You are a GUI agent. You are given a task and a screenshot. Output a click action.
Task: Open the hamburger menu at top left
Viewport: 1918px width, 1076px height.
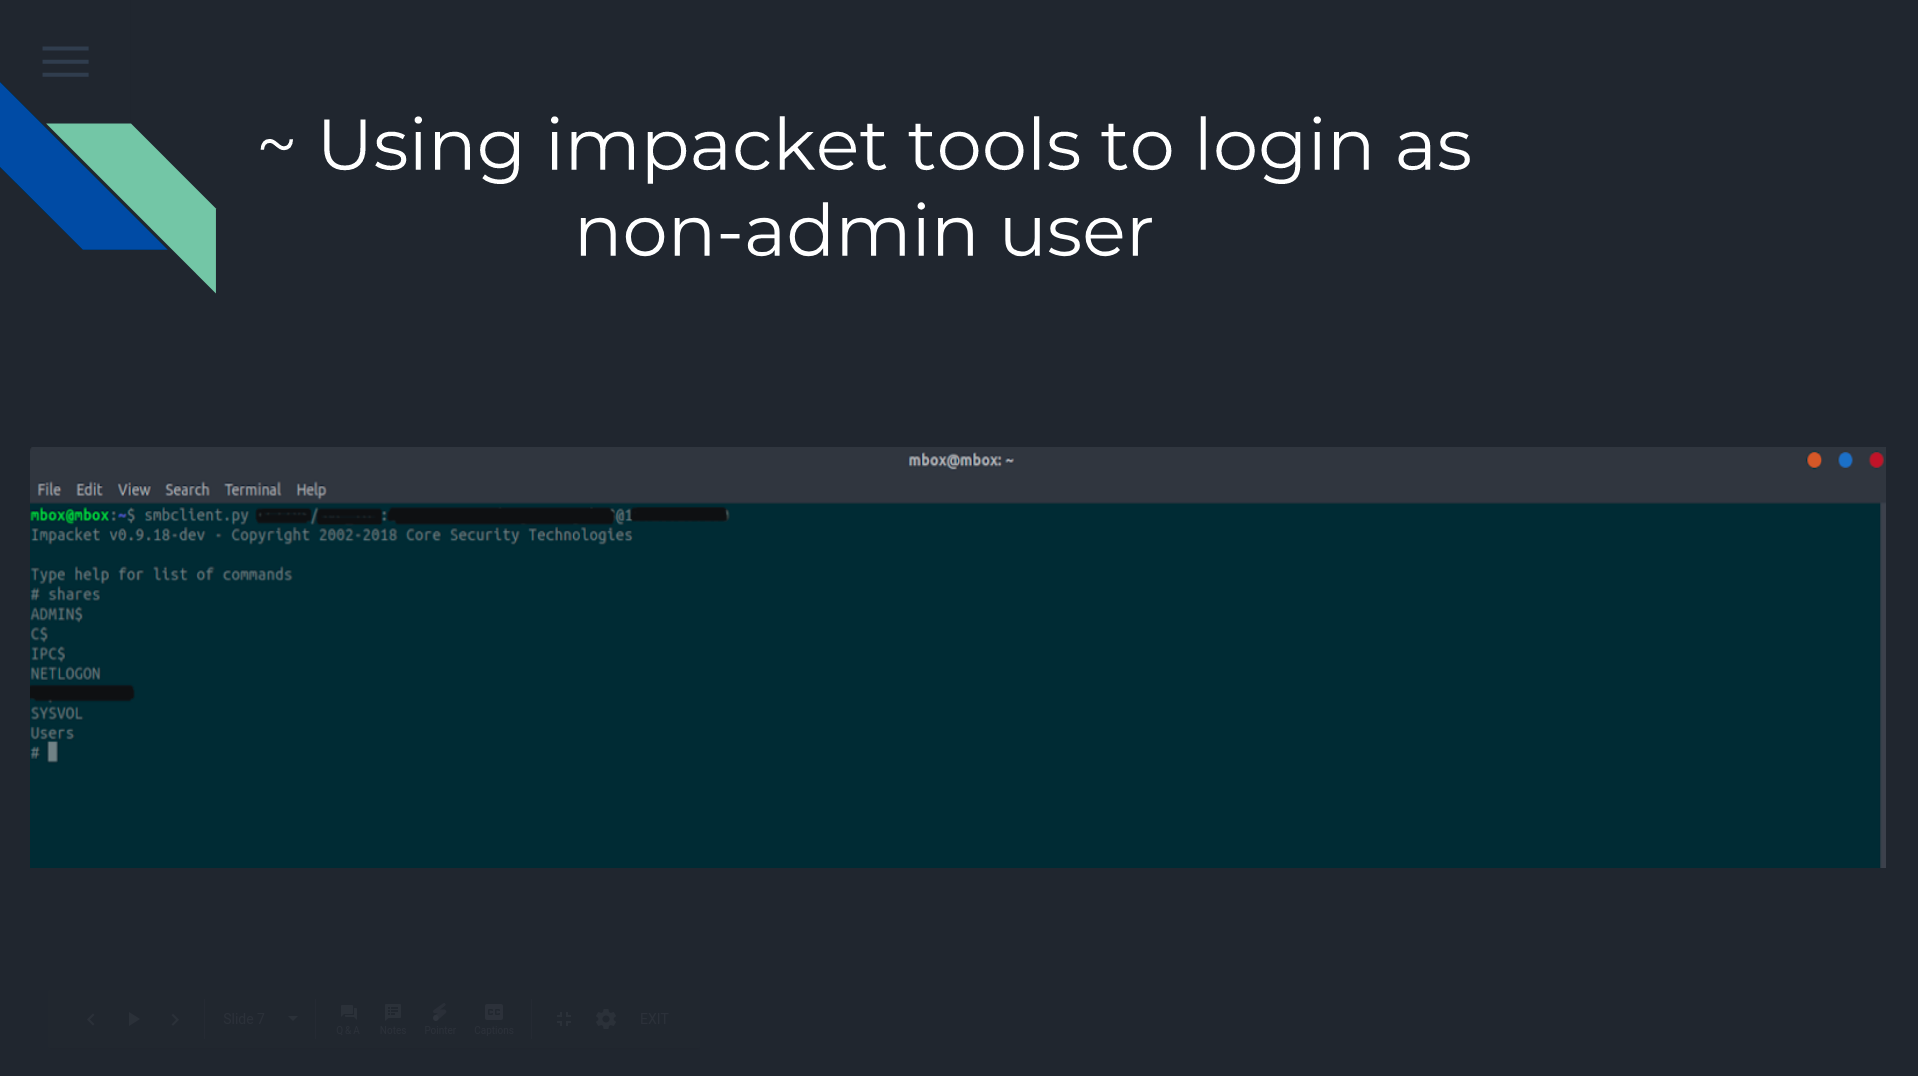[x=65, y=62]
